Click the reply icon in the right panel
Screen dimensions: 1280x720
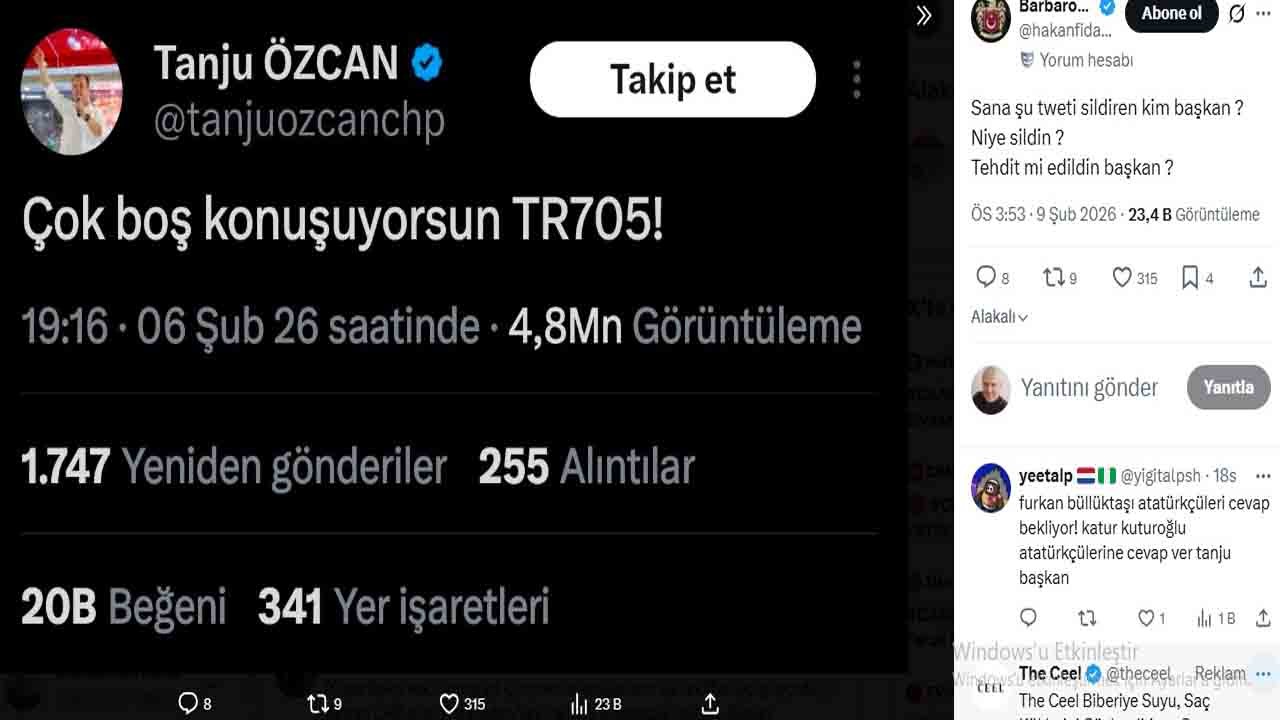click(986, 277)
